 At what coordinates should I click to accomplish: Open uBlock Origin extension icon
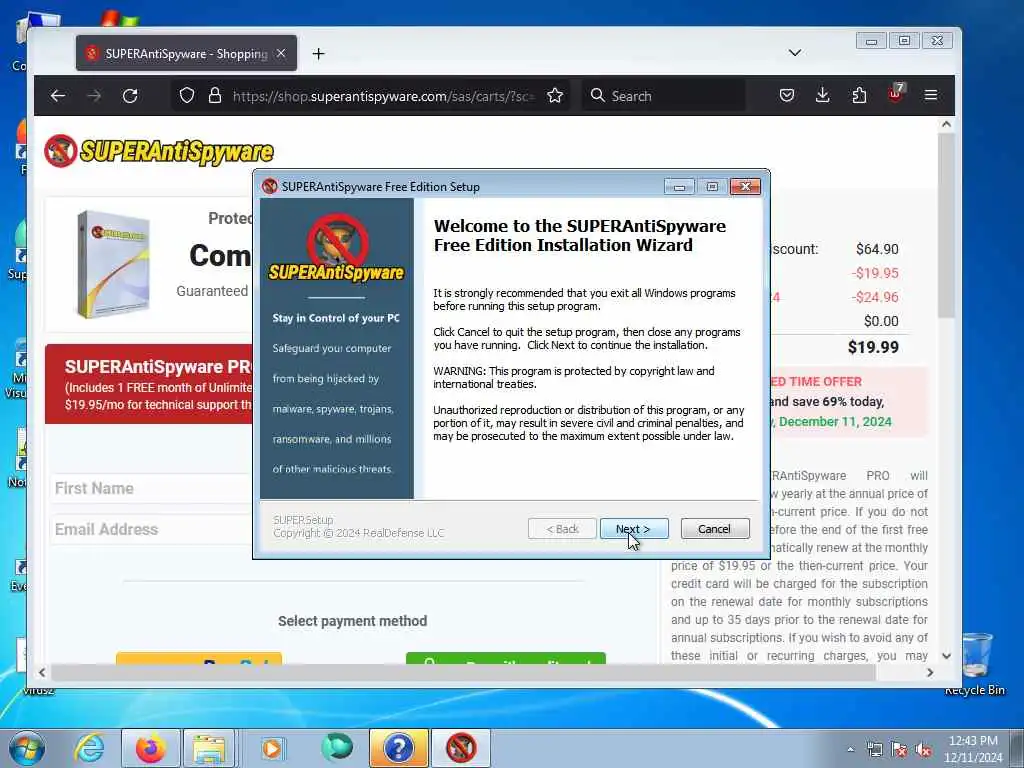[x=895, y=95]
